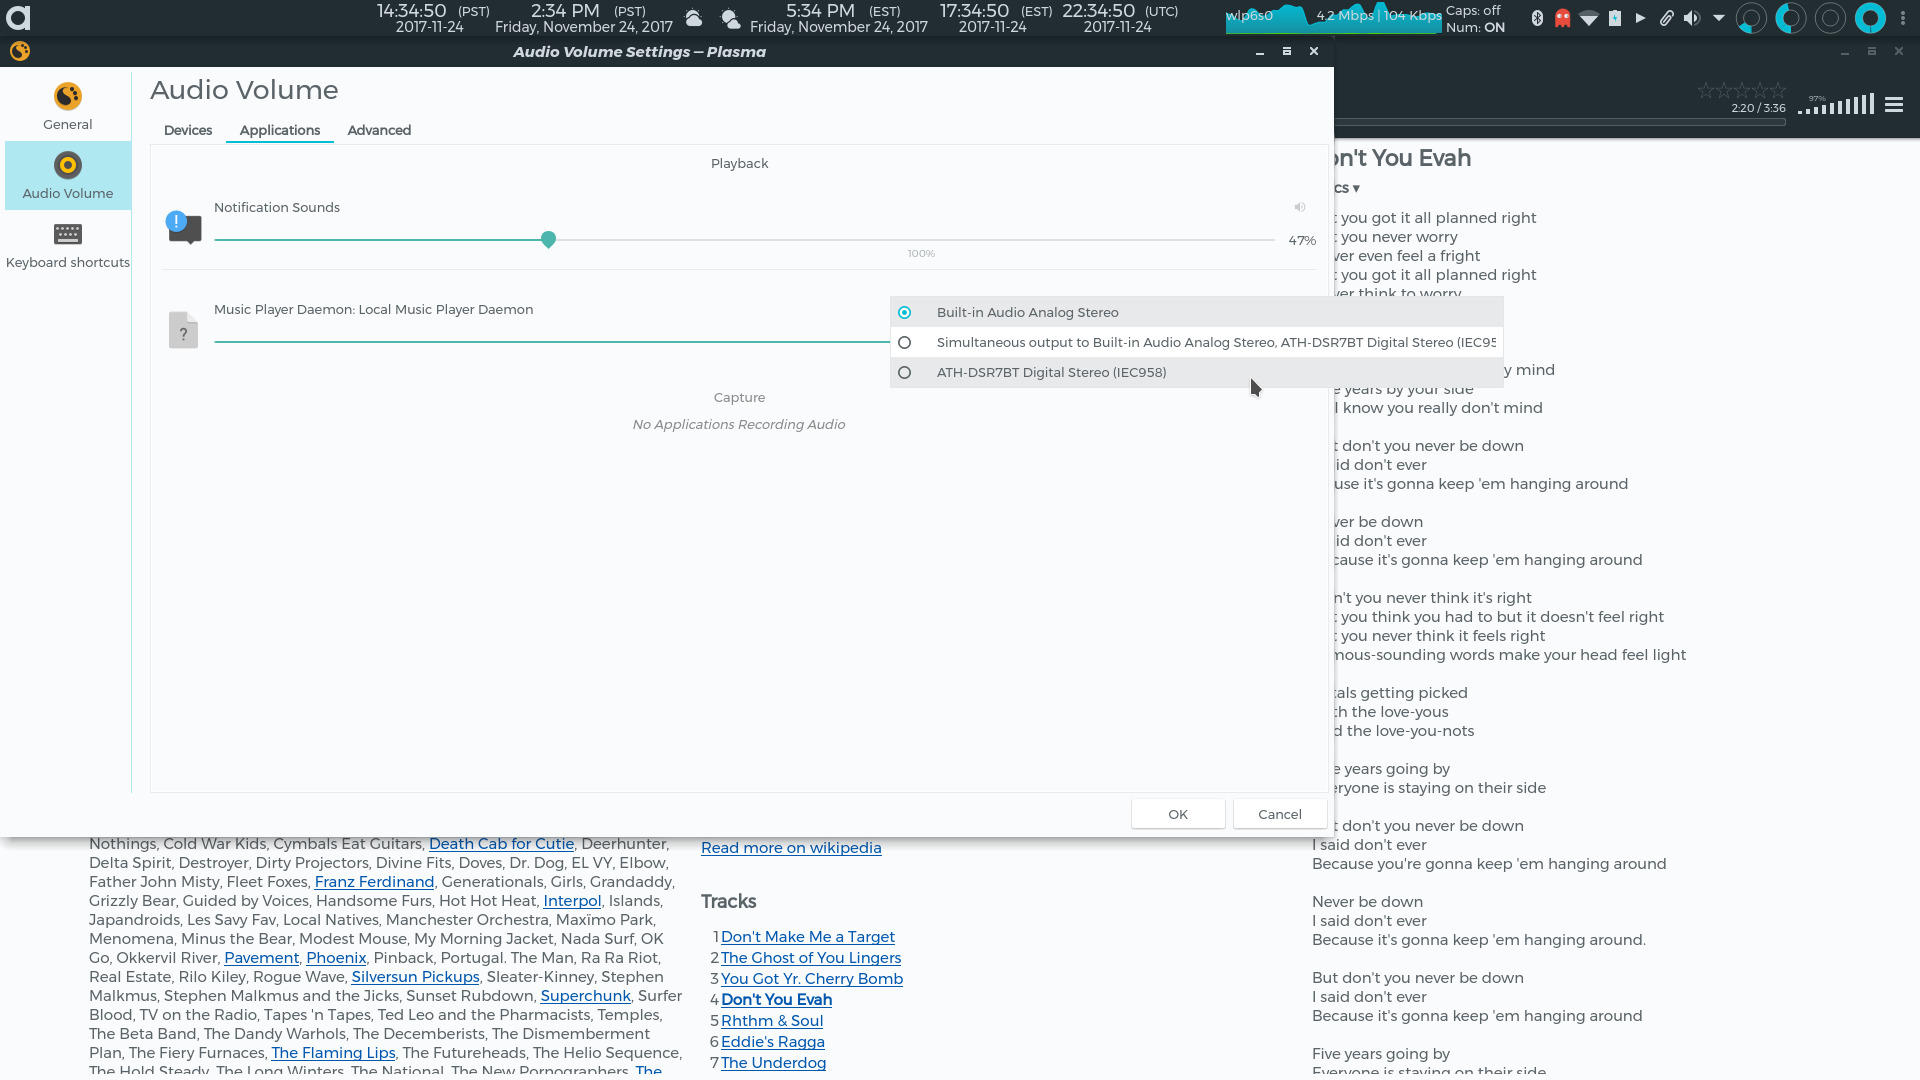
Task: Open the You Got Yr. Cherry Bomb track
Action: coord(812,978)
